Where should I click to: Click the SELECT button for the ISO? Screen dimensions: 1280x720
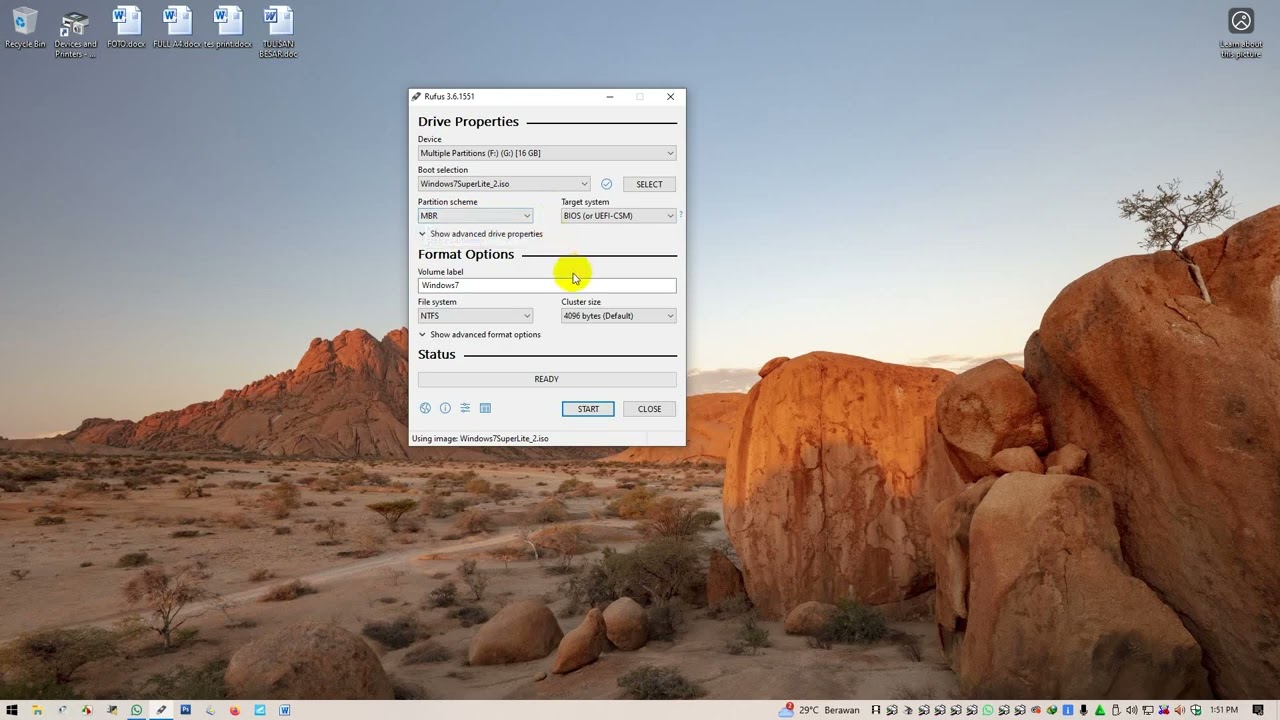click(649, 184)
